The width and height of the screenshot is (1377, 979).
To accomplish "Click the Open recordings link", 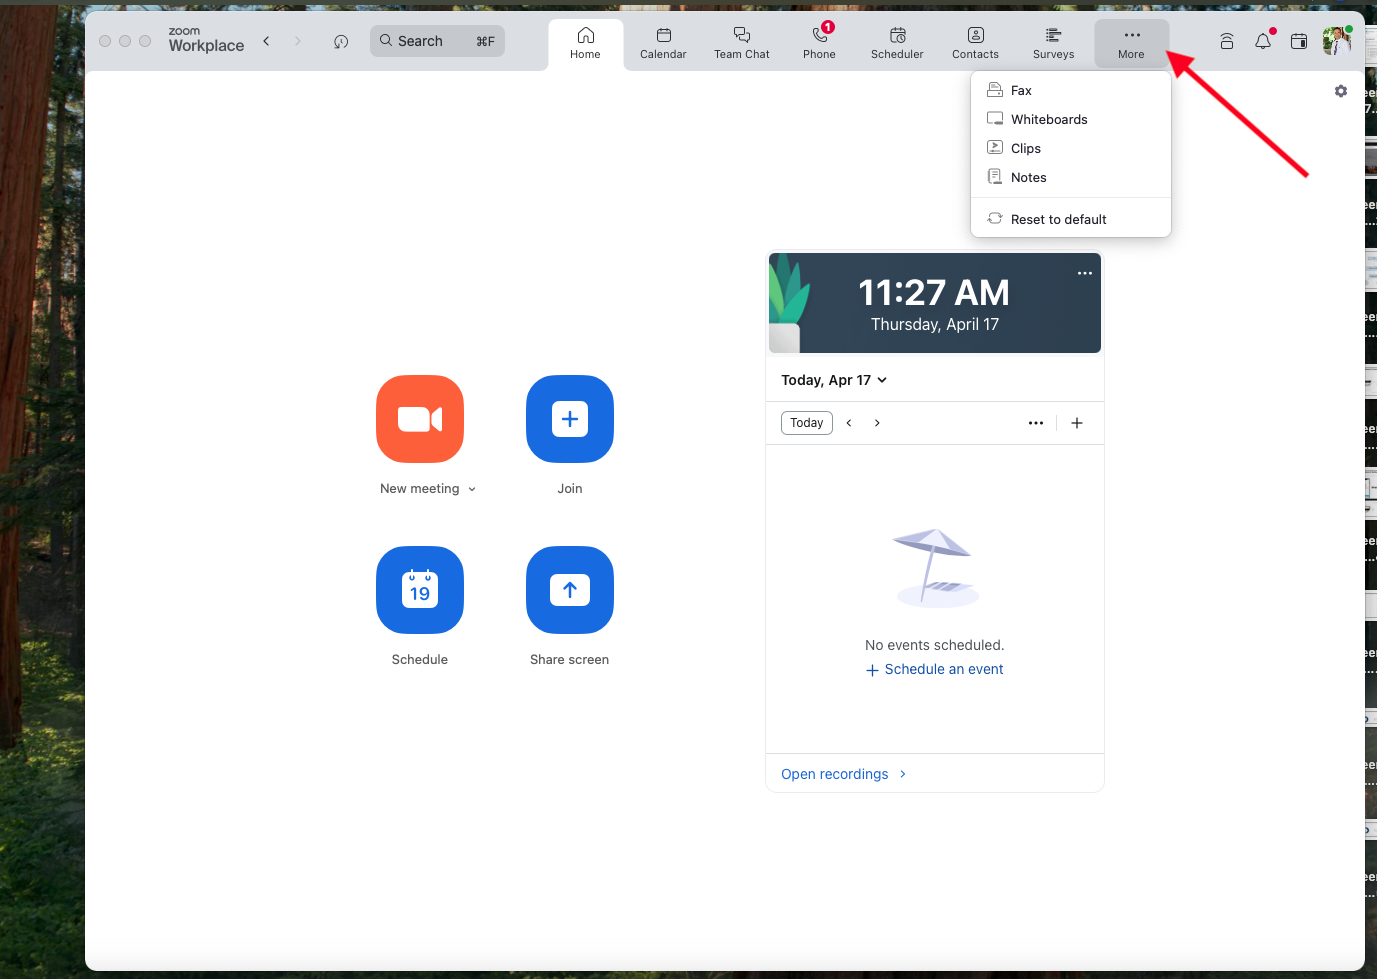I will point(844,774).
